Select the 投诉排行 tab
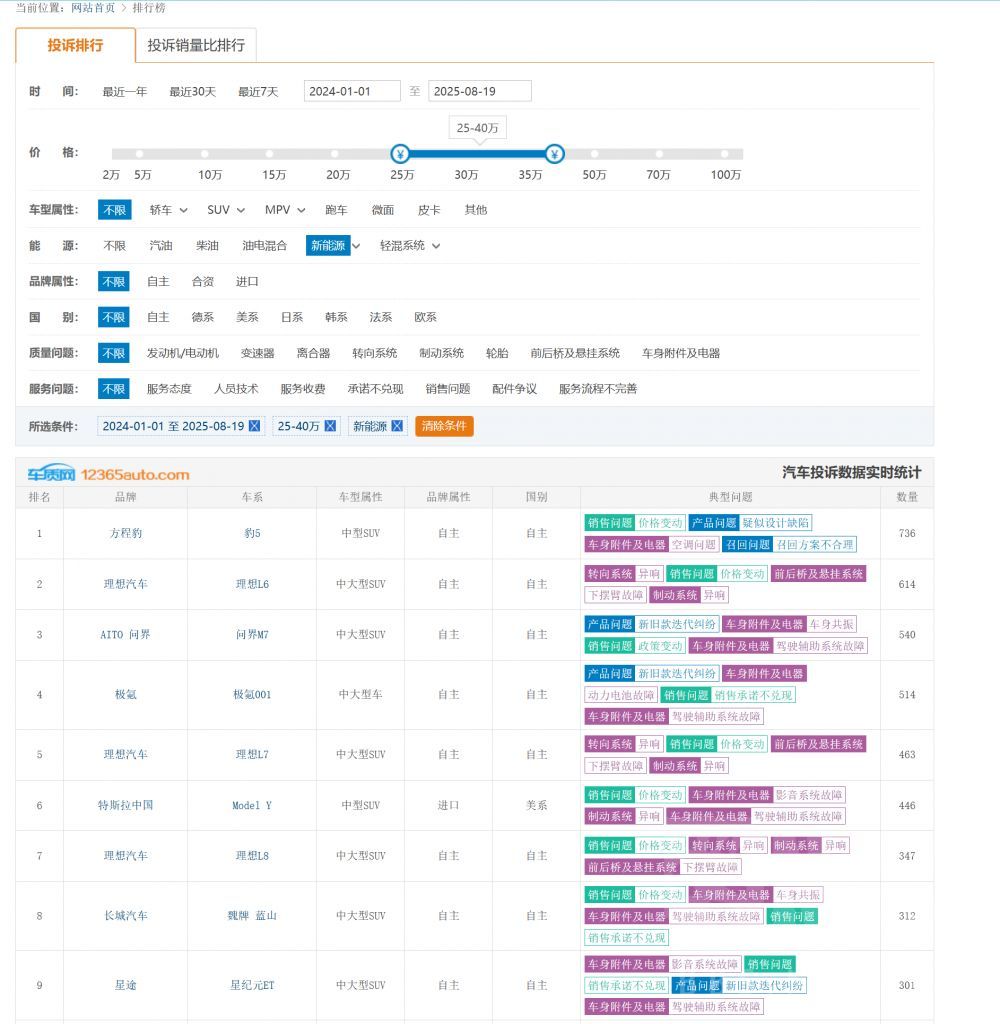Image resolution: width=1000 pixels, height=1024 pixels. (x=75, y=45)
